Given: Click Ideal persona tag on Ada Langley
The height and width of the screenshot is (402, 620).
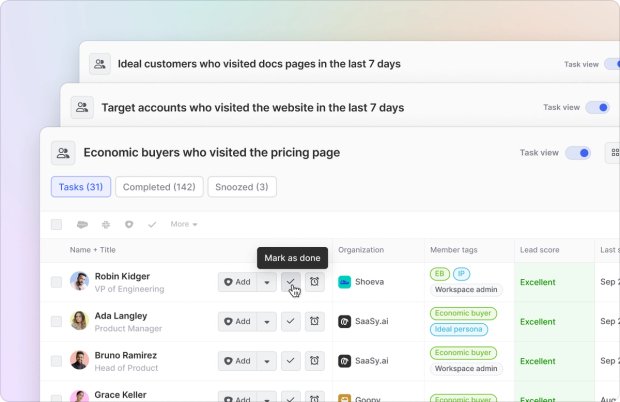Looking at the screenshot, I should pos(459,329).
